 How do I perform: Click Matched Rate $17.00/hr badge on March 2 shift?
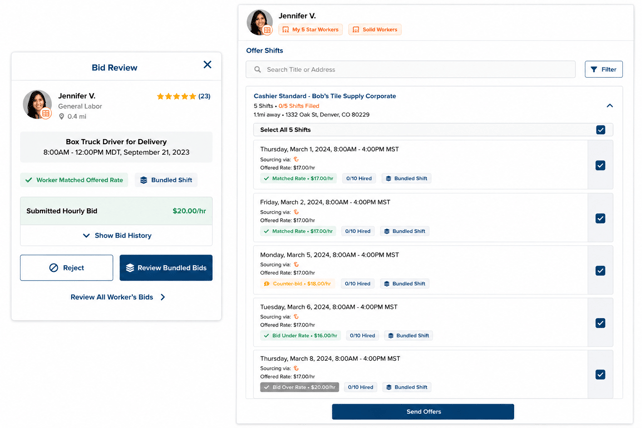(x=298, y=231)
